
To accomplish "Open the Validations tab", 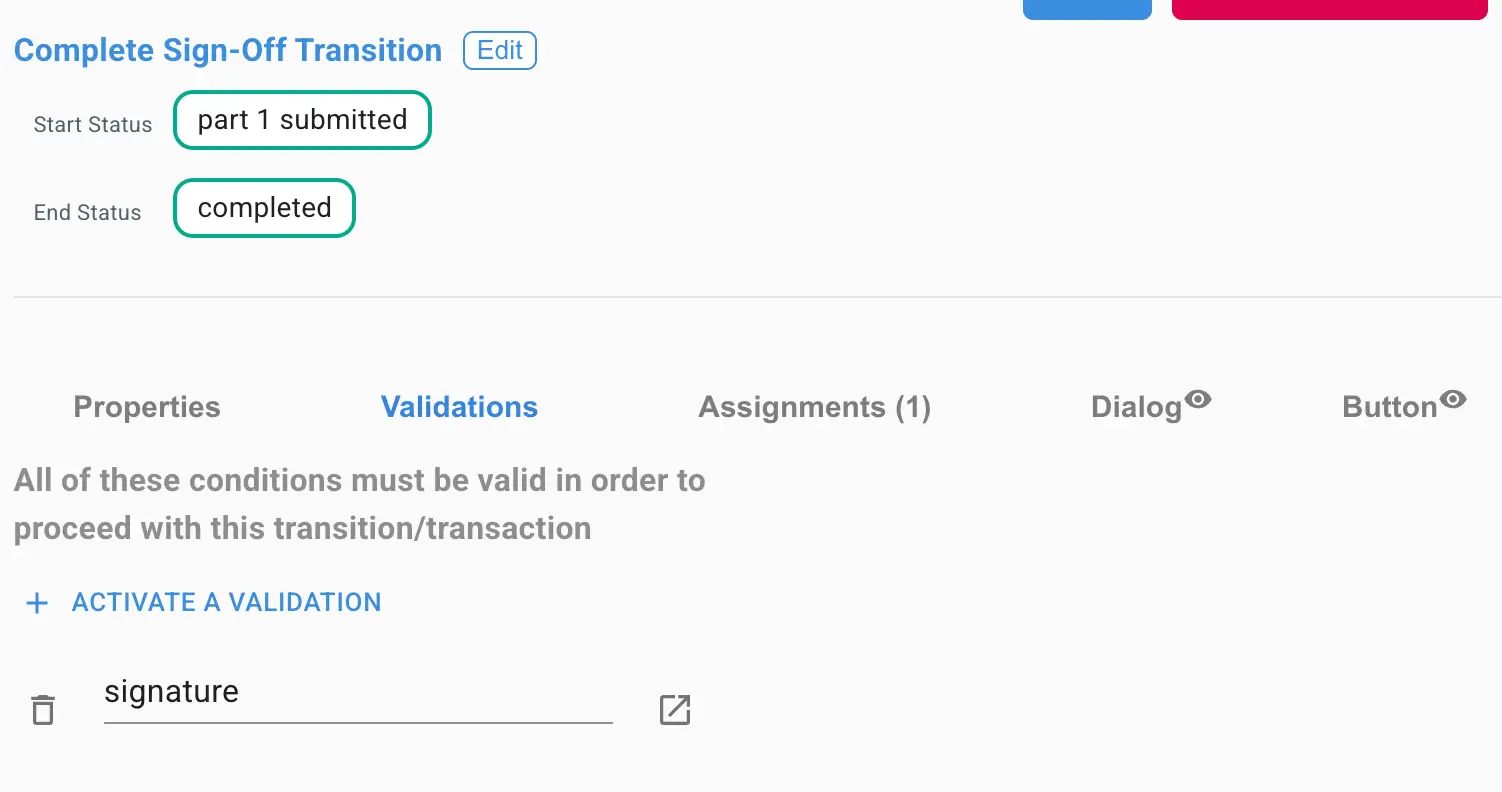I will pyautogui.click(x=459, y=407).
